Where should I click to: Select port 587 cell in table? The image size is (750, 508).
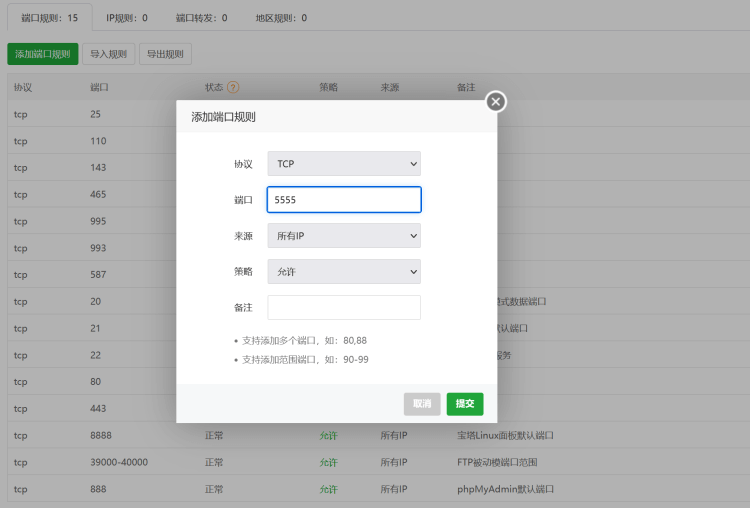click(x=98, y=275)
